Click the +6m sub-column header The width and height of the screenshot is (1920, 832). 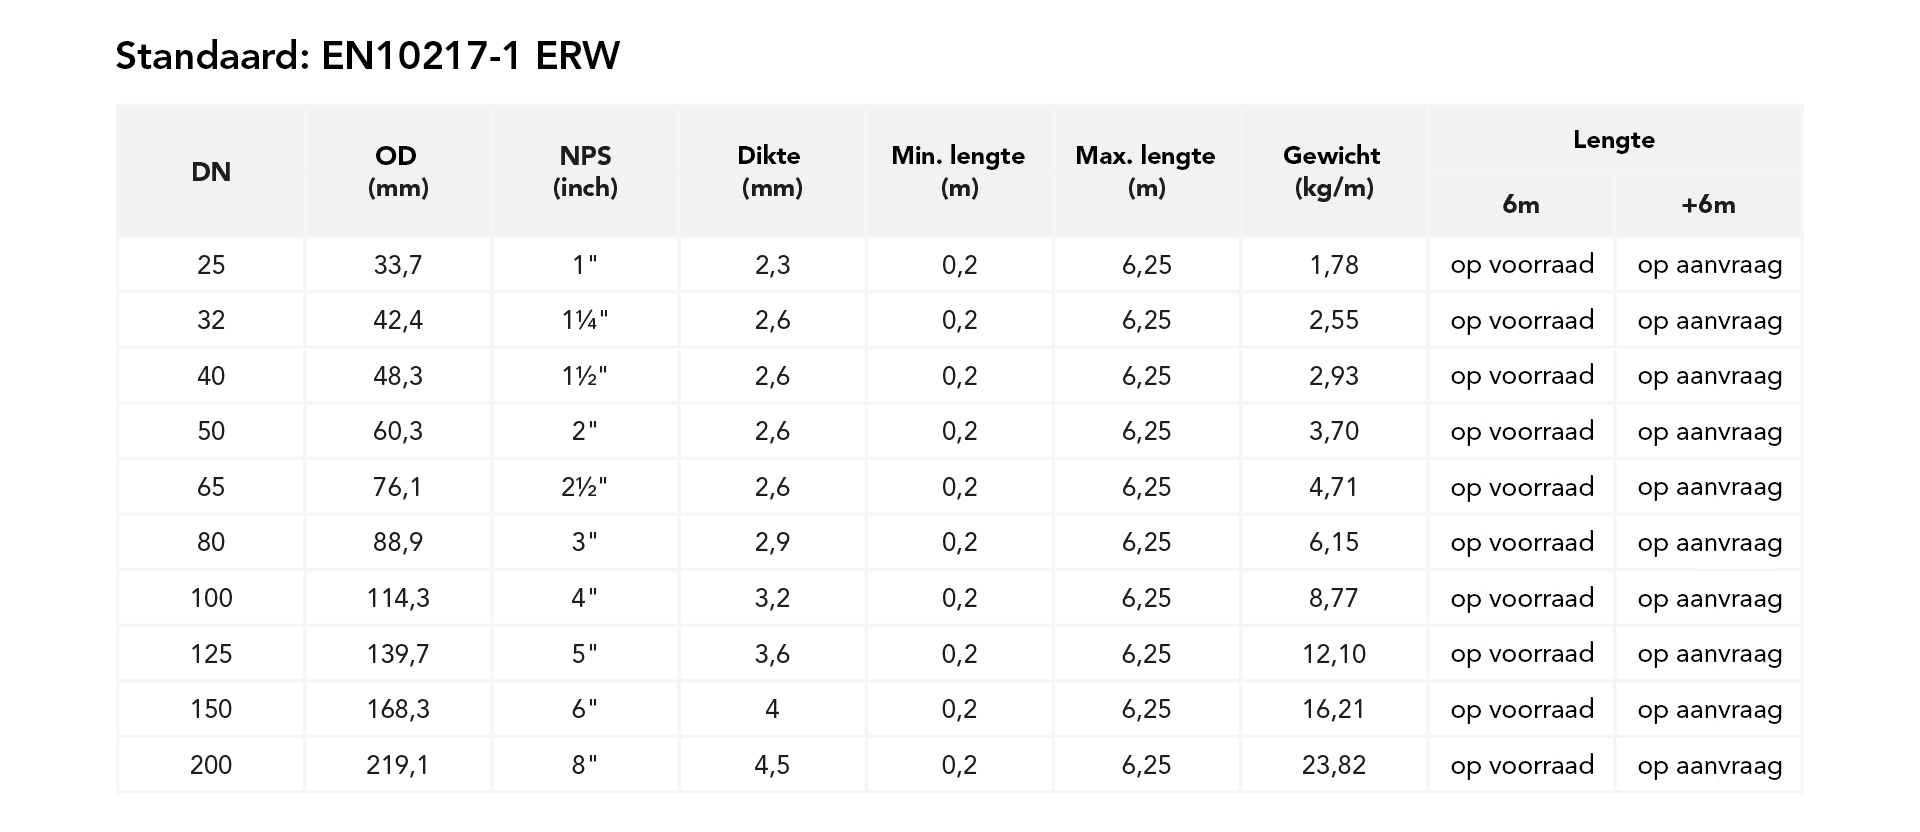(1708, 205)
